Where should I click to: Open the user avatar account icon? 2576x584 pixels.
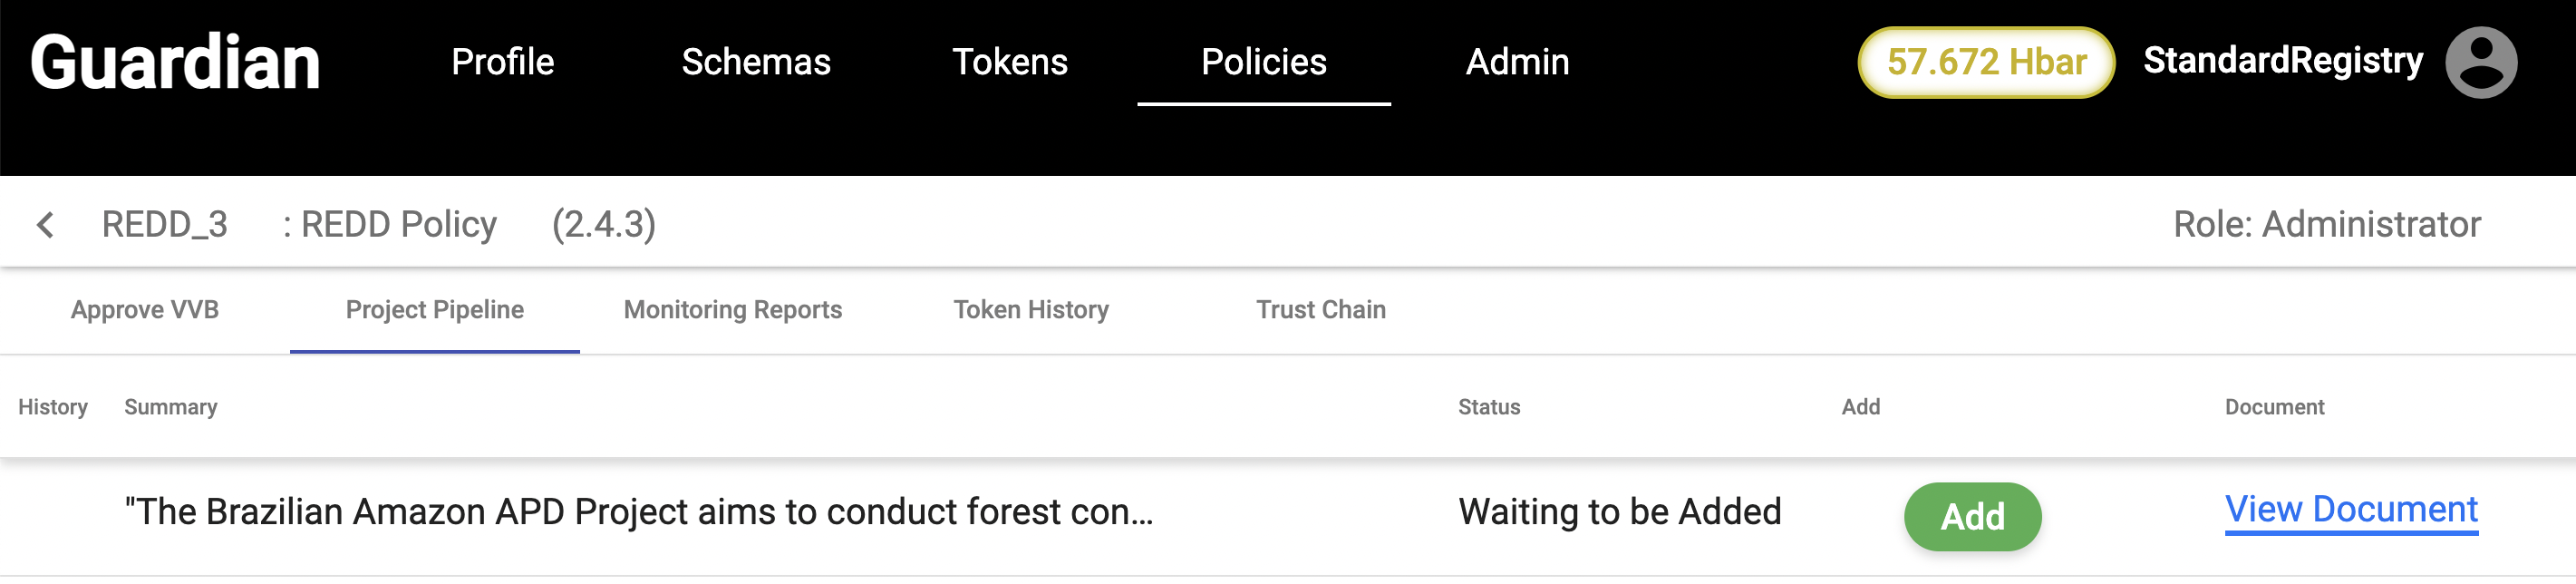[x=2480, y=62]
